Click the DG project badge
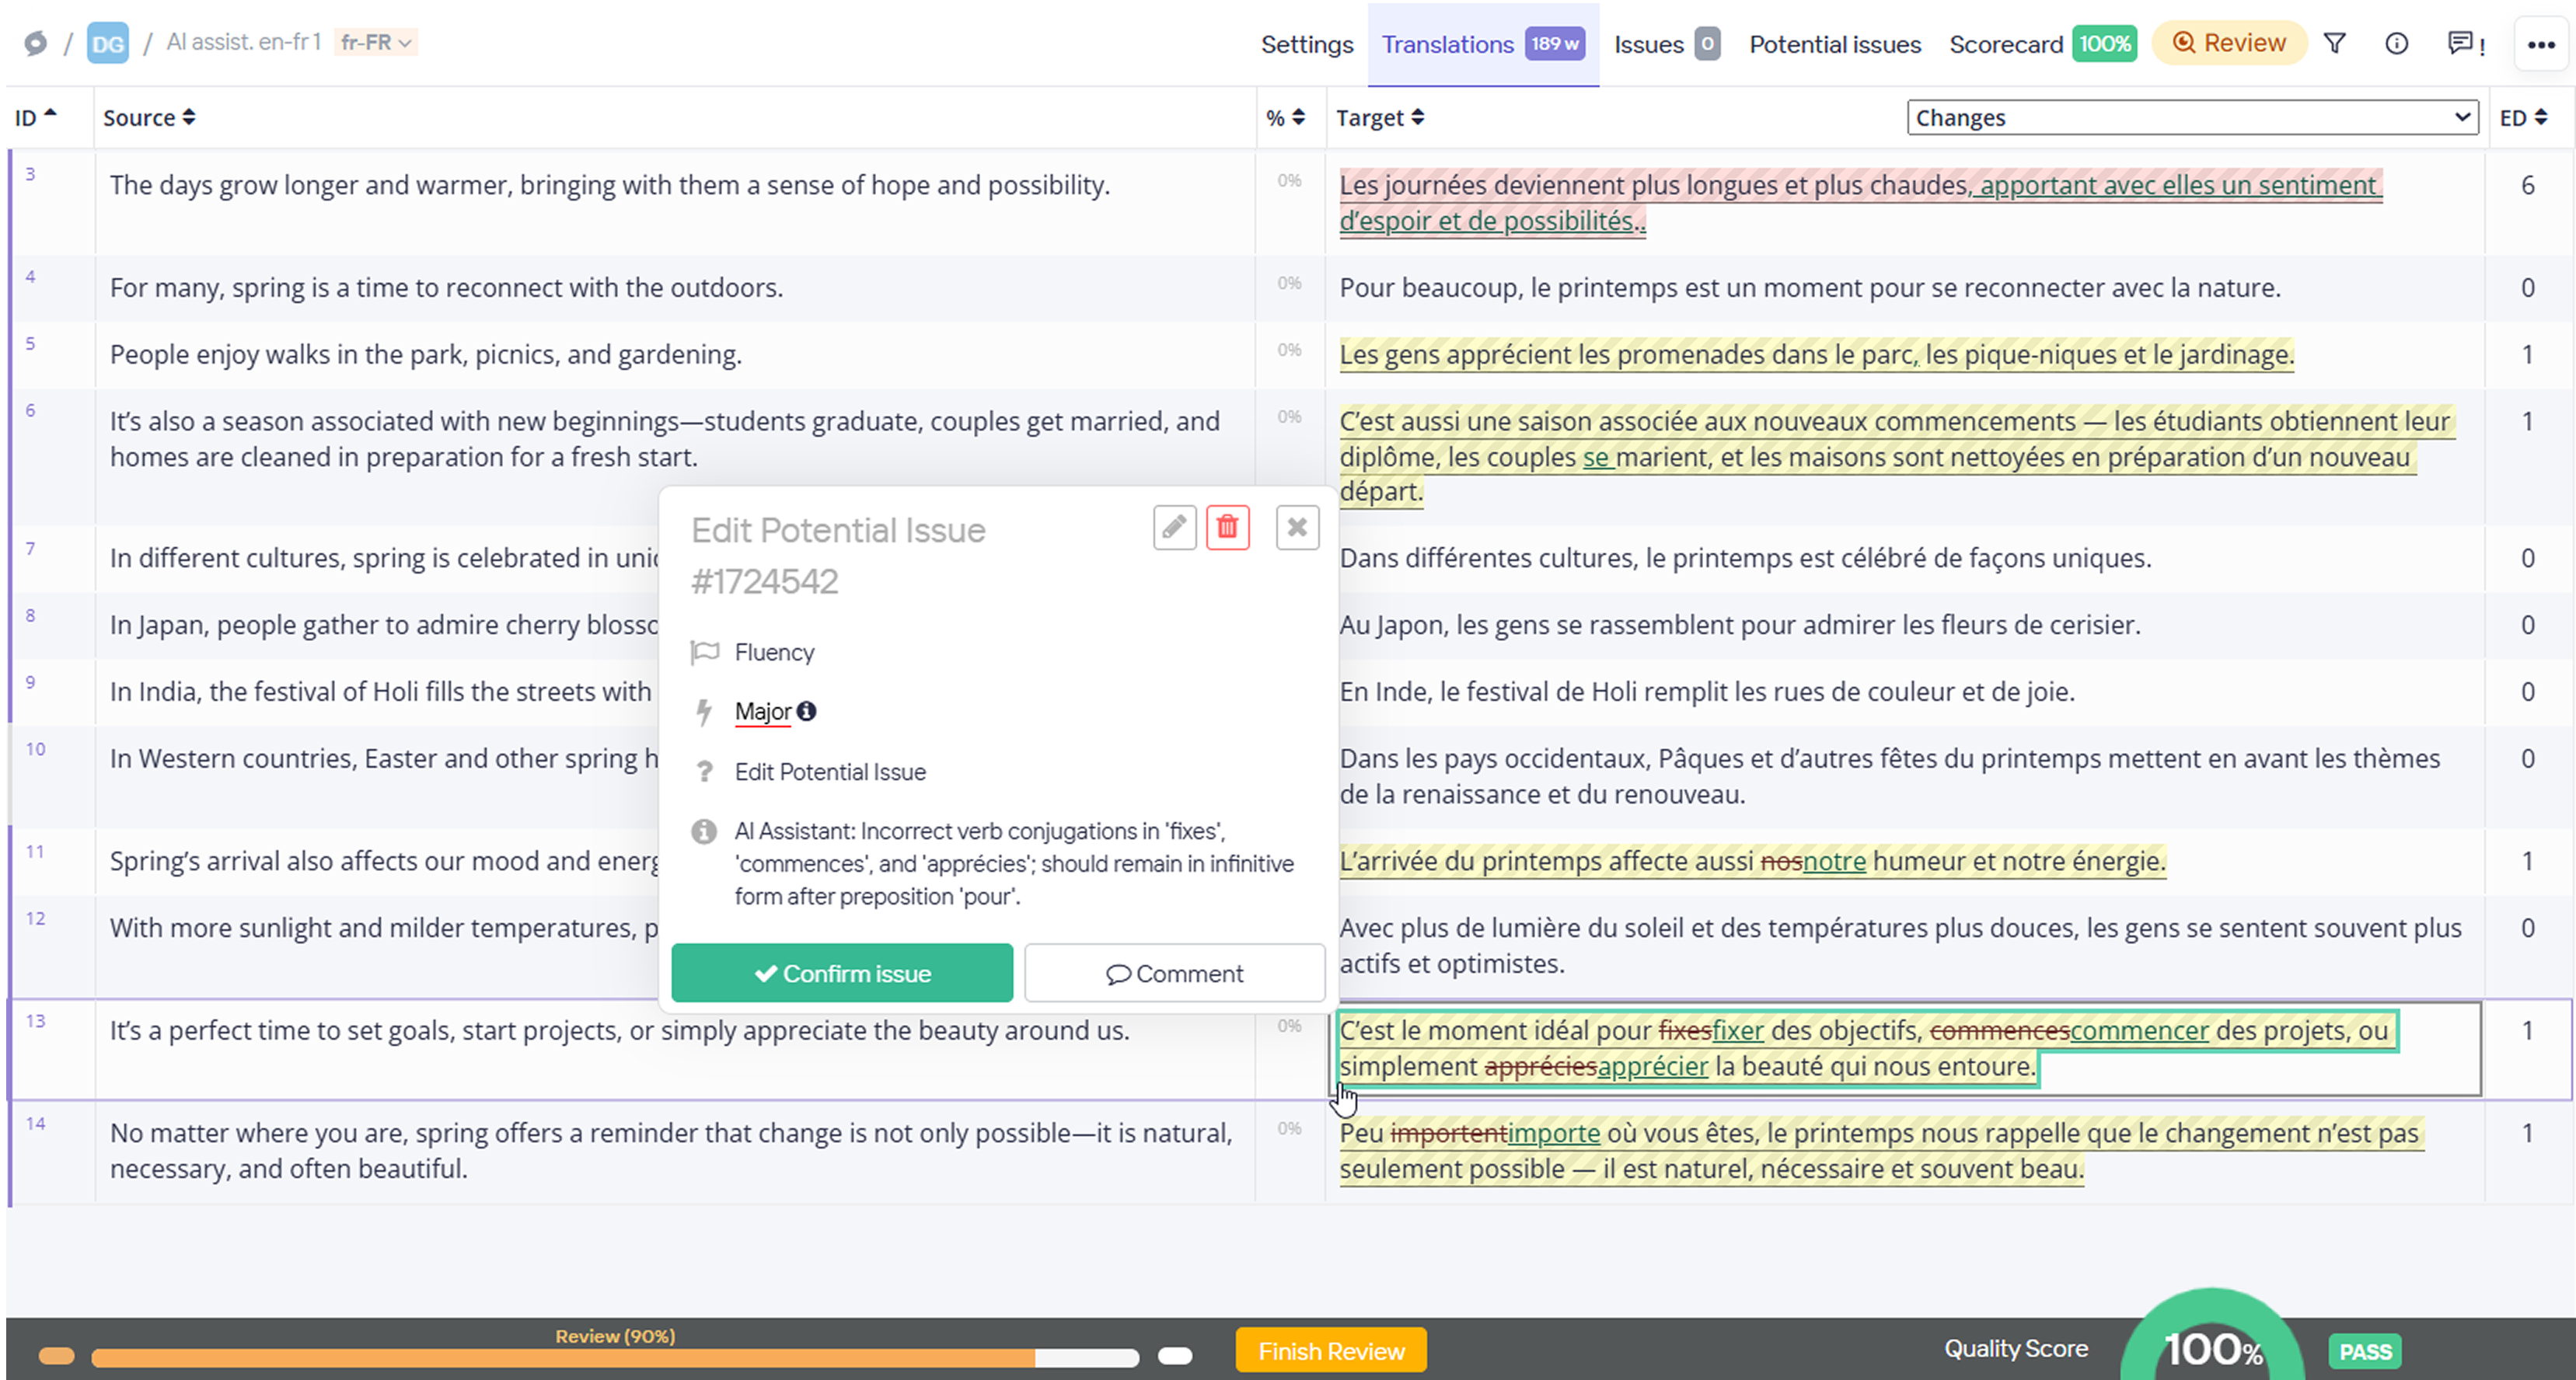Image resolution: width=2576 pixels, height=1380 pixels. click(107, 43)
